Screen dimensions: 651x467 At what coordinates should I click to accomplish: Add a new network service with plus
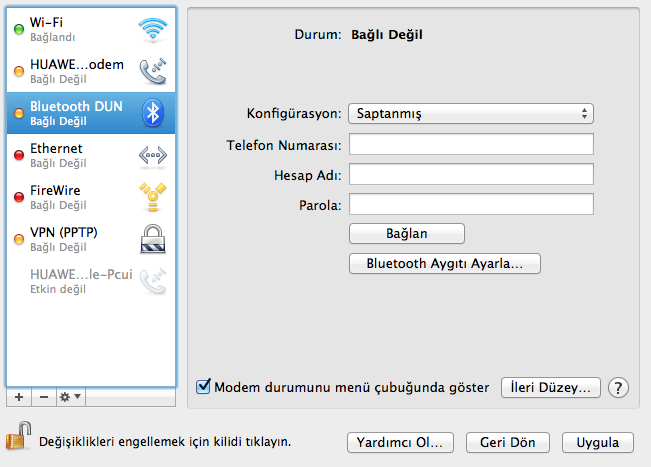(20, 397)
